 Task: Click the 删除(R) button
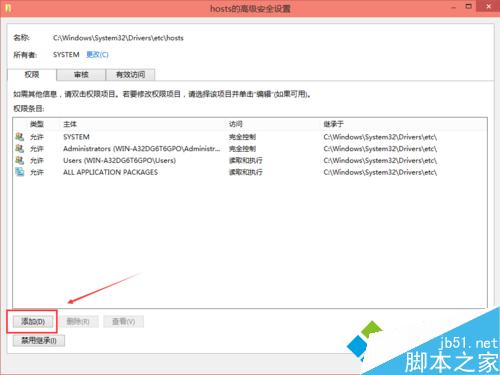pyautogui.click(x=78, y=322)
